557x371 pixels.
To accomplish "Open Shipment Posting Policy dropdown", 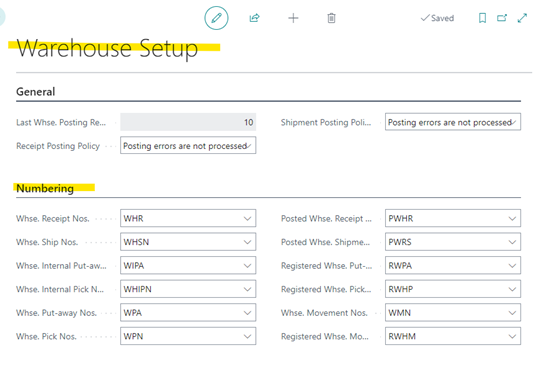I will [453, 122].
